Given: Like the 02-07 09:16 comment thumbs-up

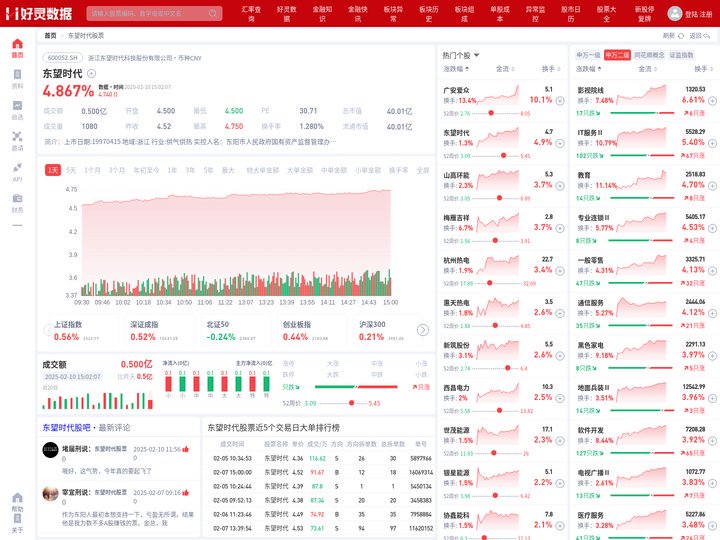Looking at the screenshot, I should point(186,493).
